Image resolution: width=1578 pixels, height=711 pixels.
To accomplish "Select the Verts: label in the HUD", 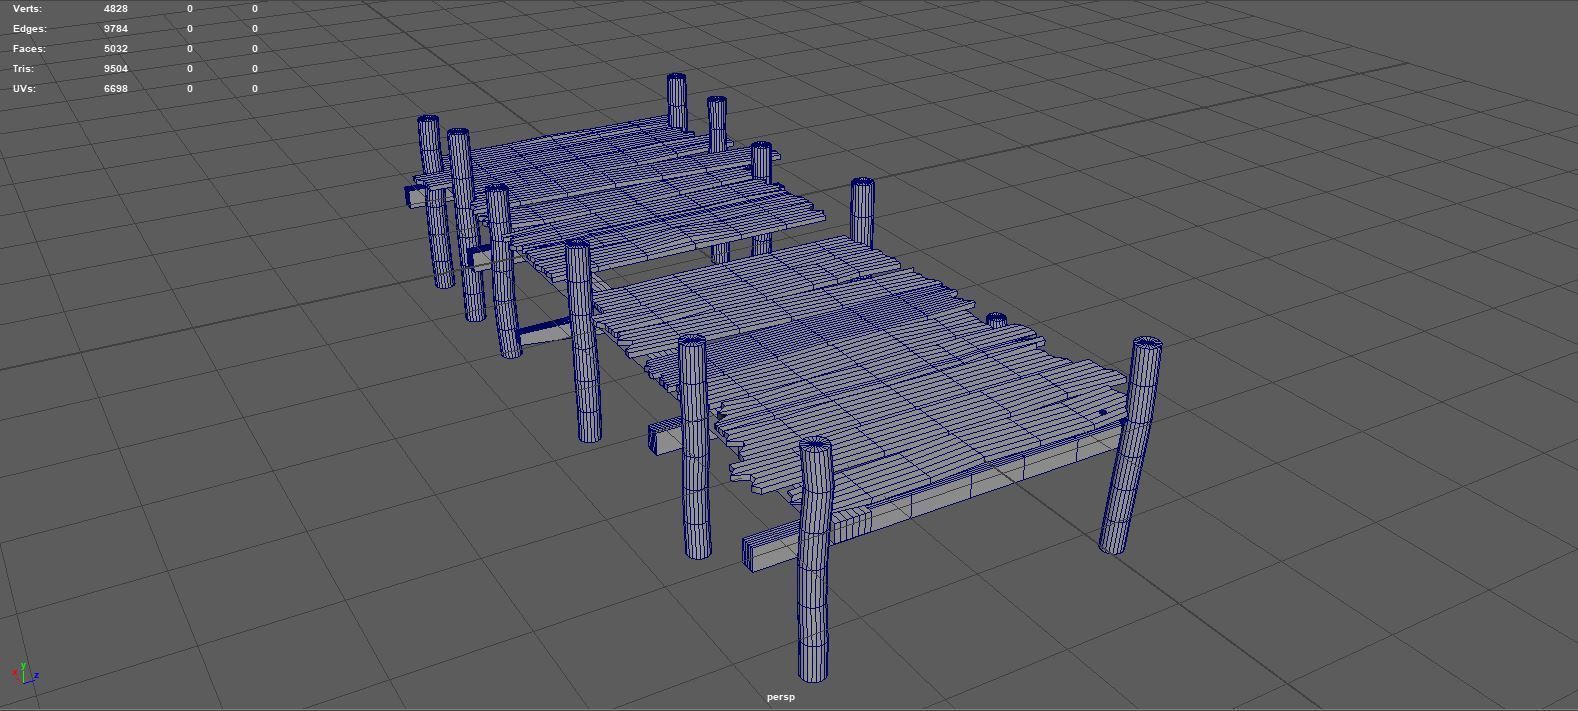I will coord(27,8).
